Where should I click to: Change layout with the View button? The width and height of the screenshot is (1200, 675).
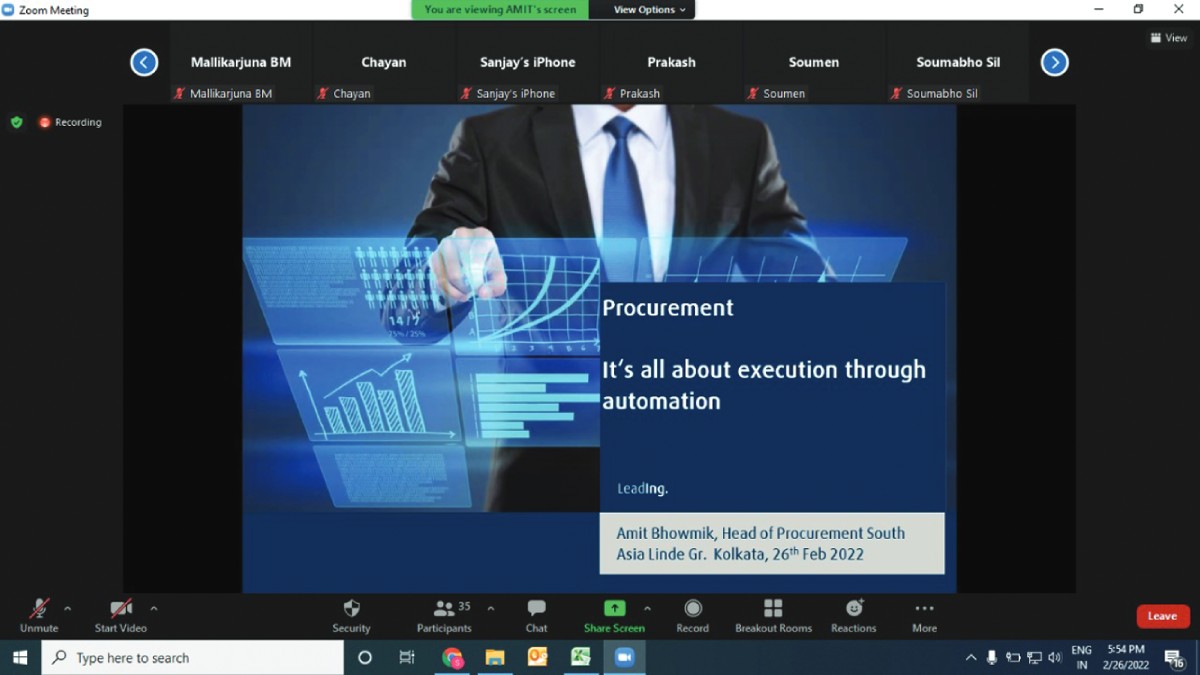[x=1169, y=38]
